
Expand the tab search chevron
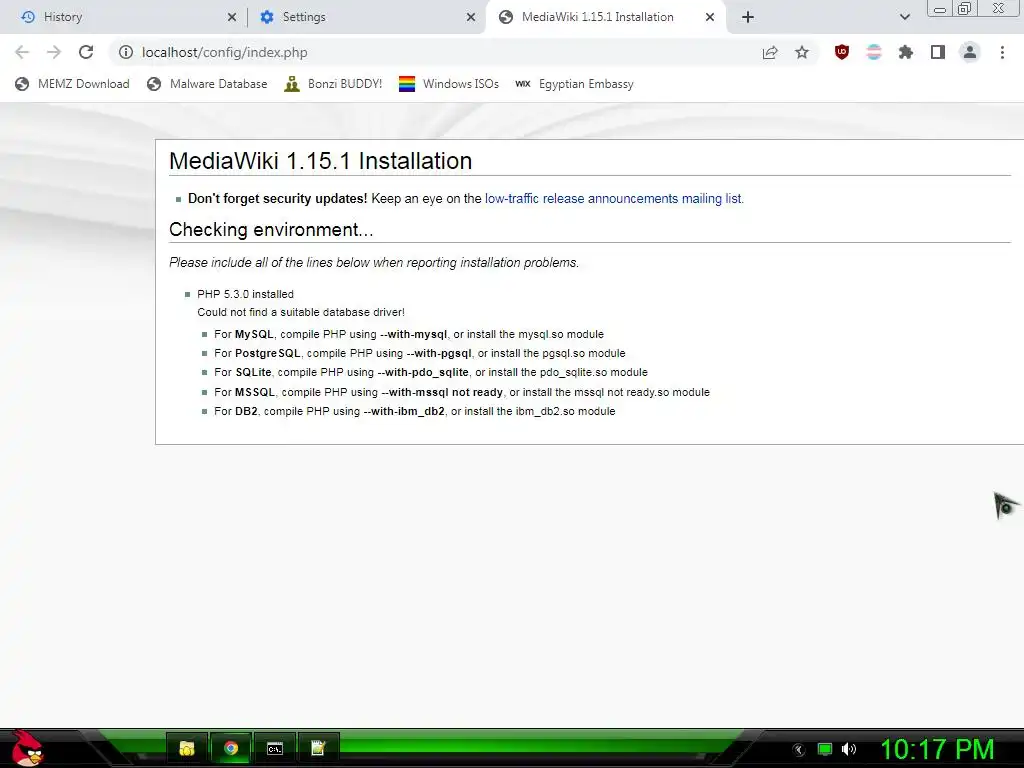coord(904,17)
